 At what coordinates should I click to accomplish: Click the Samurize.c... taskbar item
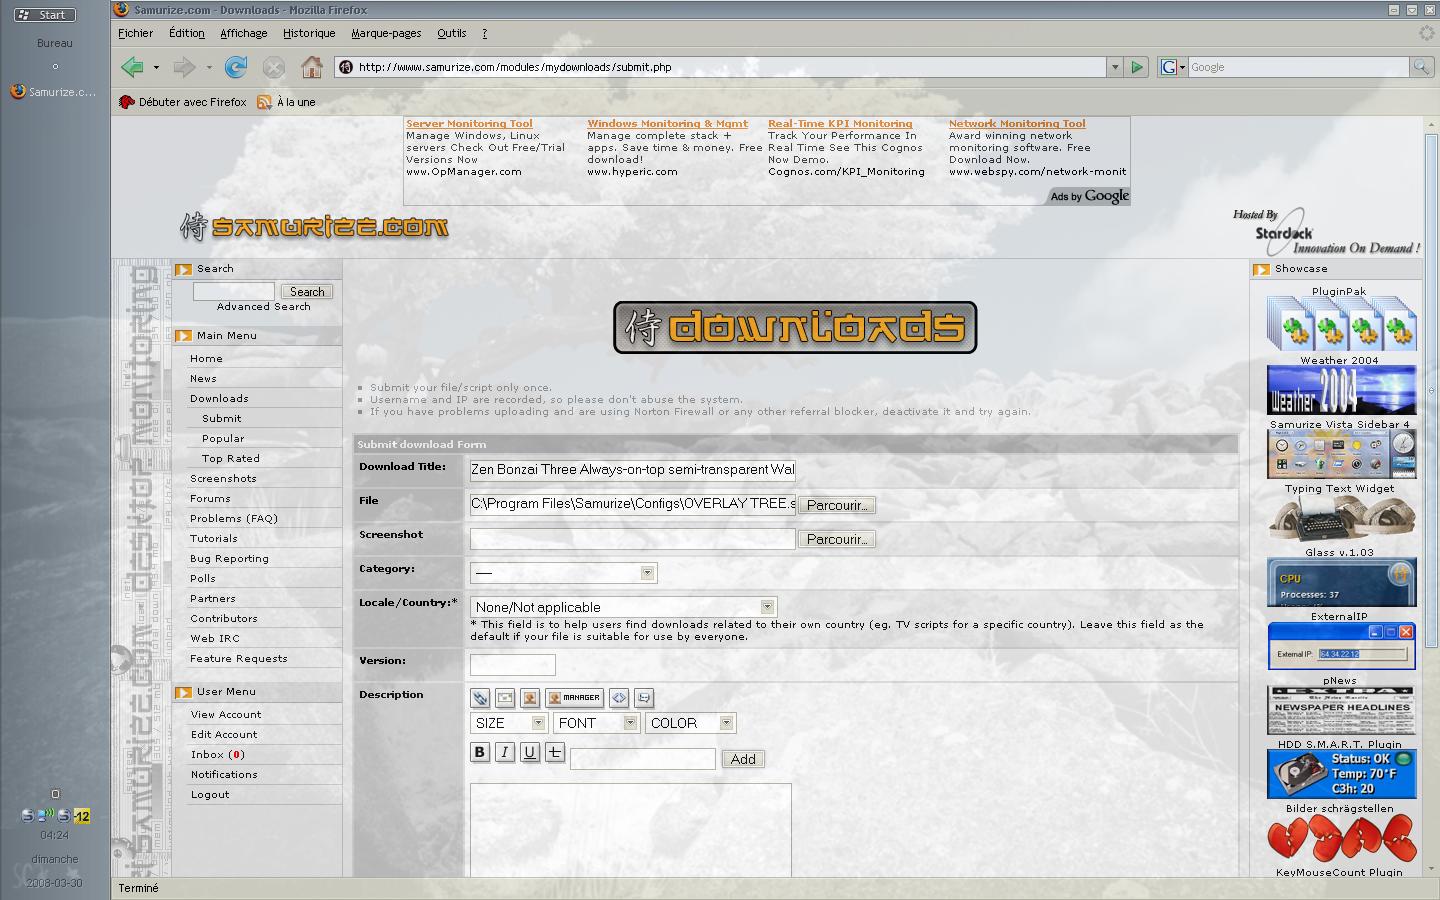pyautogui.click(x=54, y=92)
